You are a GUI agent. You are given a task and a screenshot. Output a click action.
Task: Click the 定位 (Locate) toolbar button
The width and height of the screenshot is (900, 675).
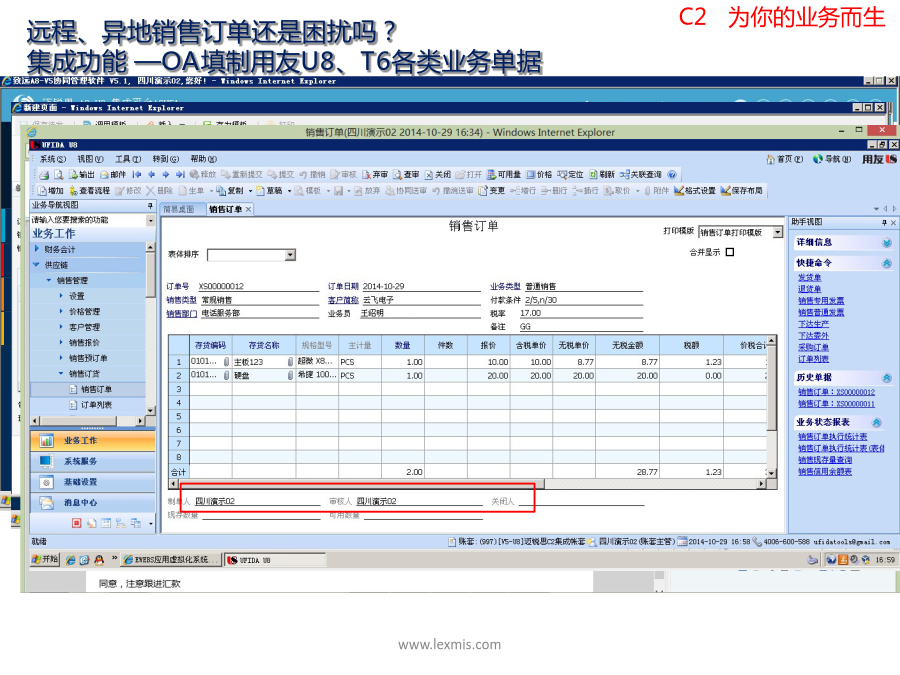pos(570,174)
